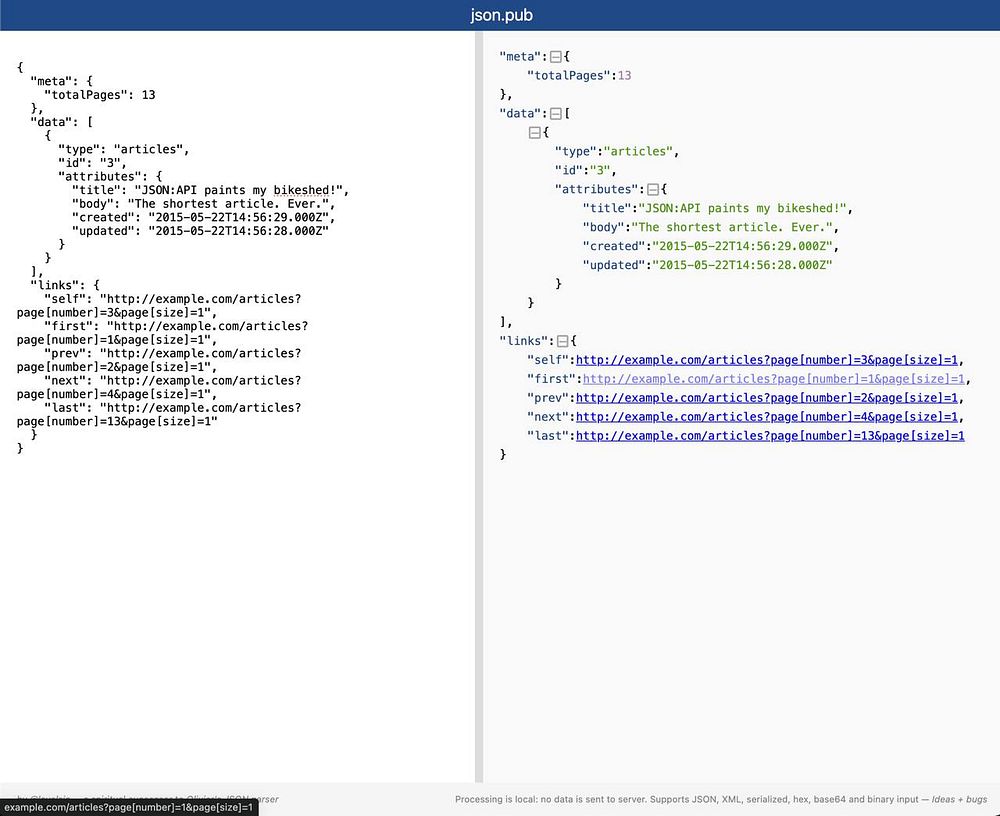Screen dimensions: 1000x816
Task: Click the title value "JSON:API paints my bikeshed!"
Action: point(742,208)
